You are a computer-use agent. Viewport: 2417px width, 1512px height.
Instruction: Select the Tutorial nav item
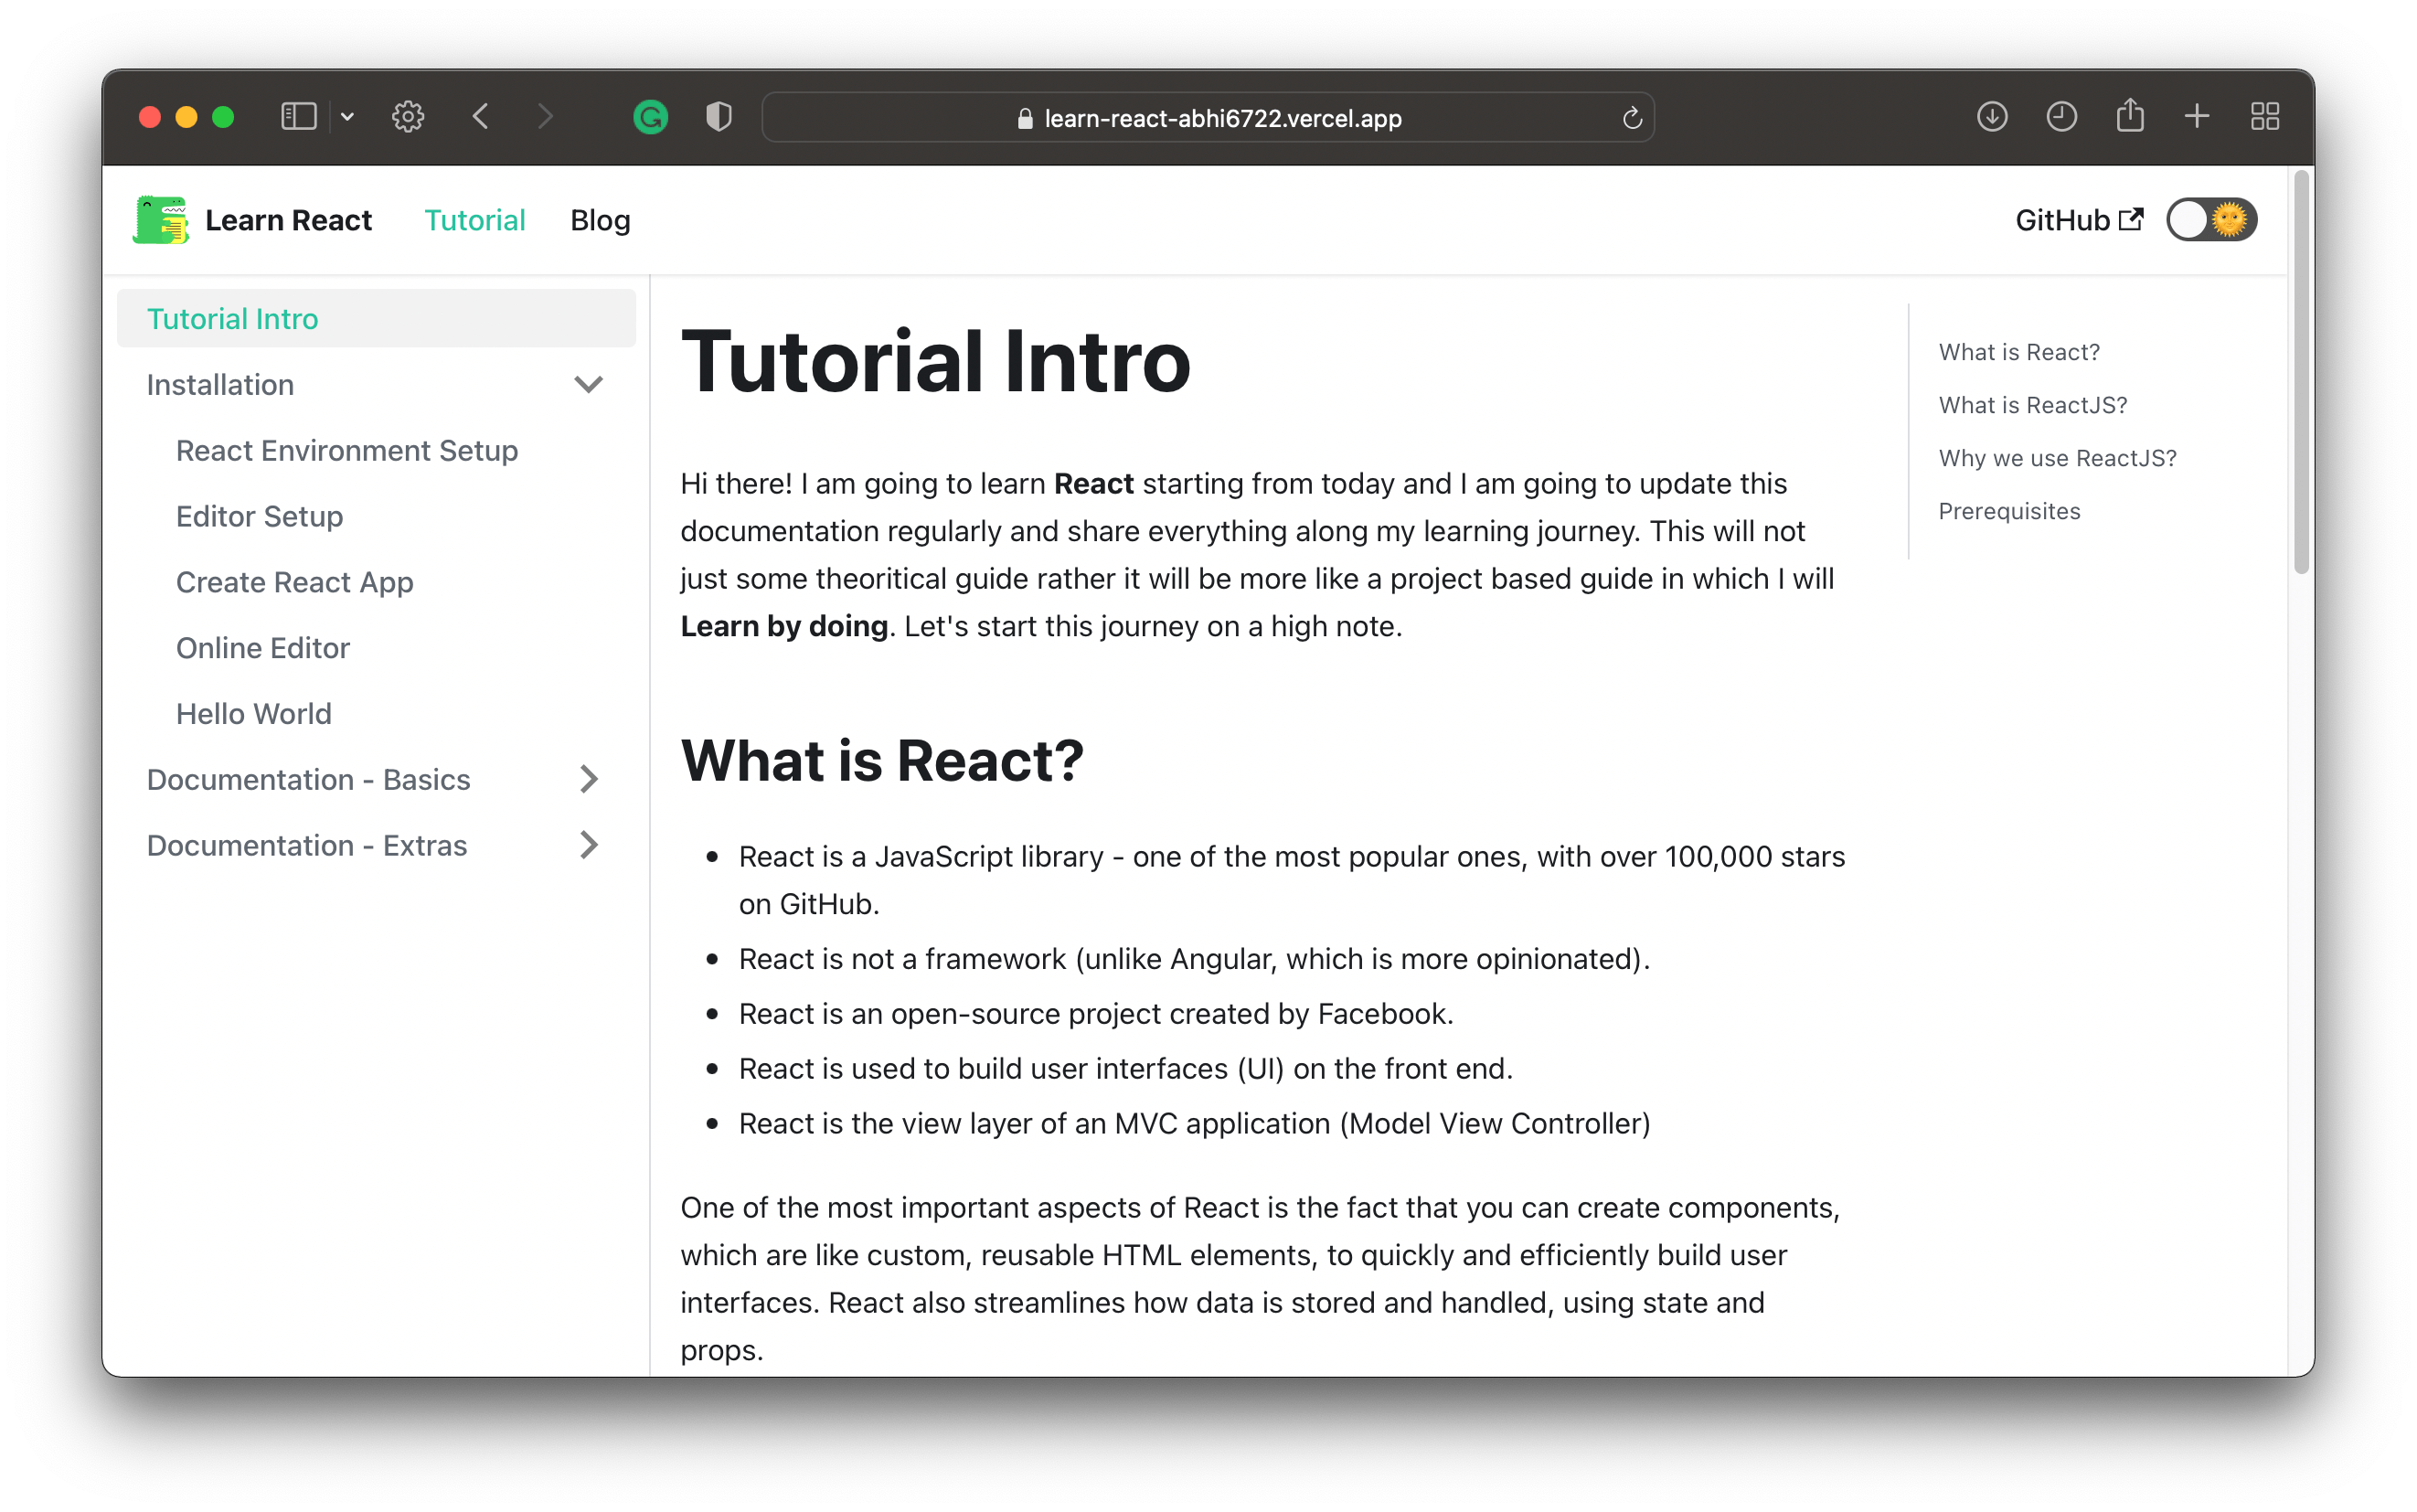point(475,220)
